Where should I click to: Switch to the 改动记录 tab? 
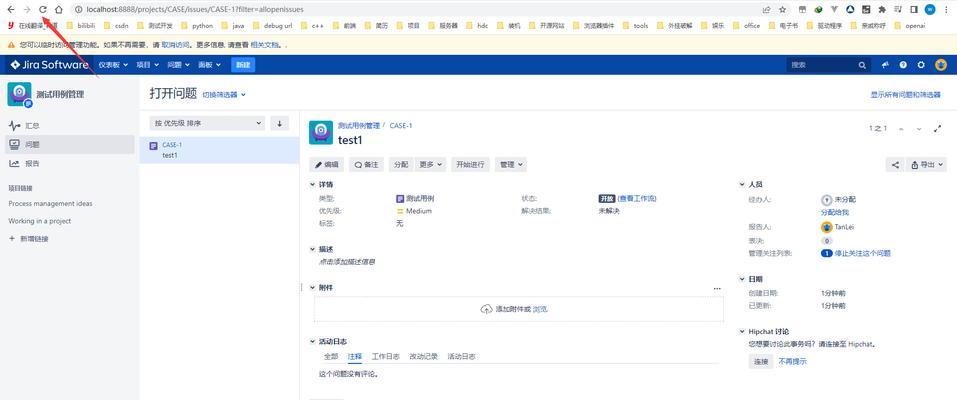pos(424,357)
